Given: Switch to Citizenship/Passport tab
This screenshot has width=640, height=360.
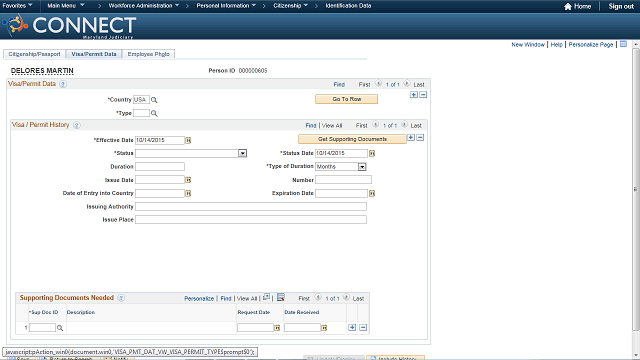Looking at the screenshot, I should point(34,54).
